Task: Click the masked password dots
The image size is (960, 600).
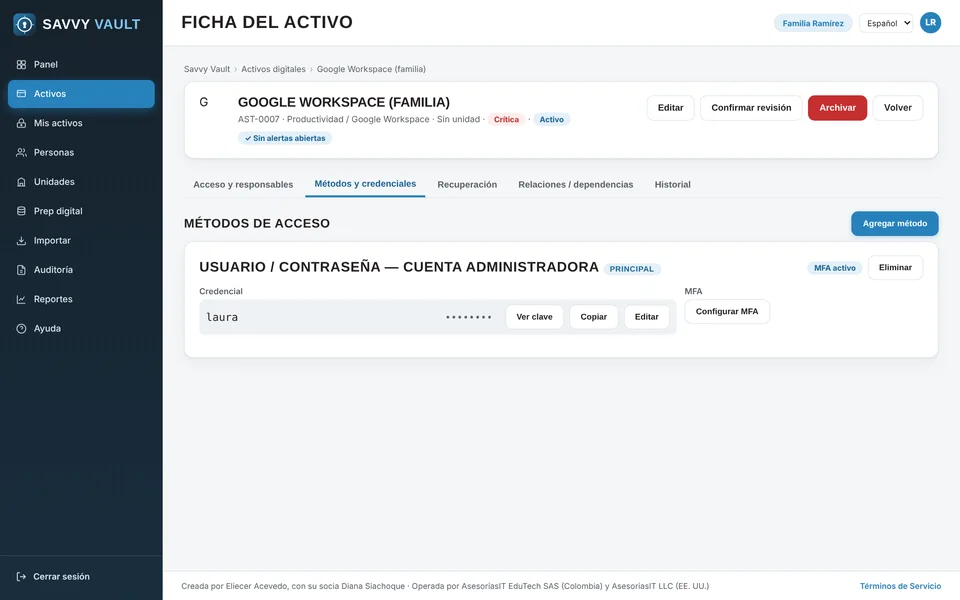Action: [x=468, y=317]
